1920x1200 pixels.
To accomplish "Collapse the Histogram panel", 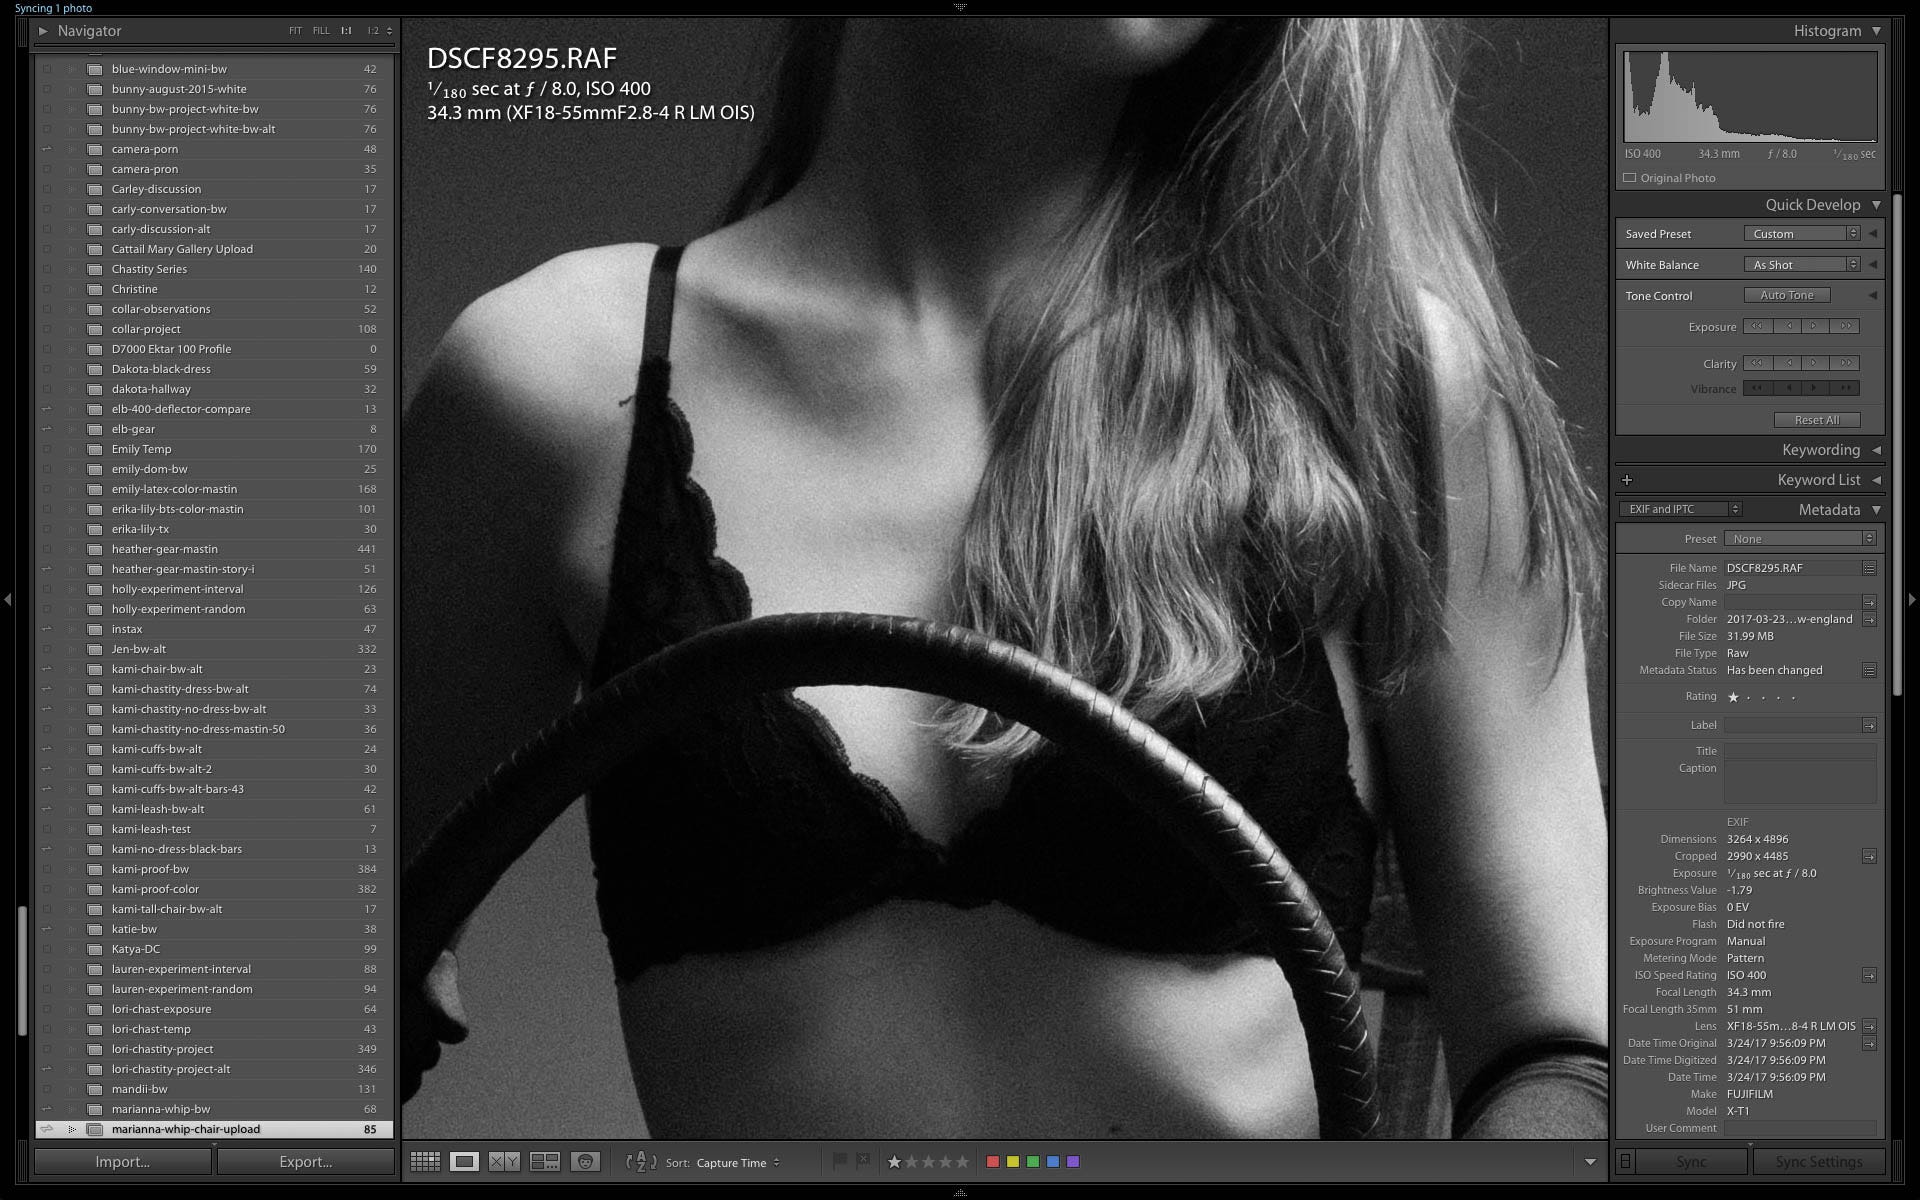I will (x=1876, y=31).
